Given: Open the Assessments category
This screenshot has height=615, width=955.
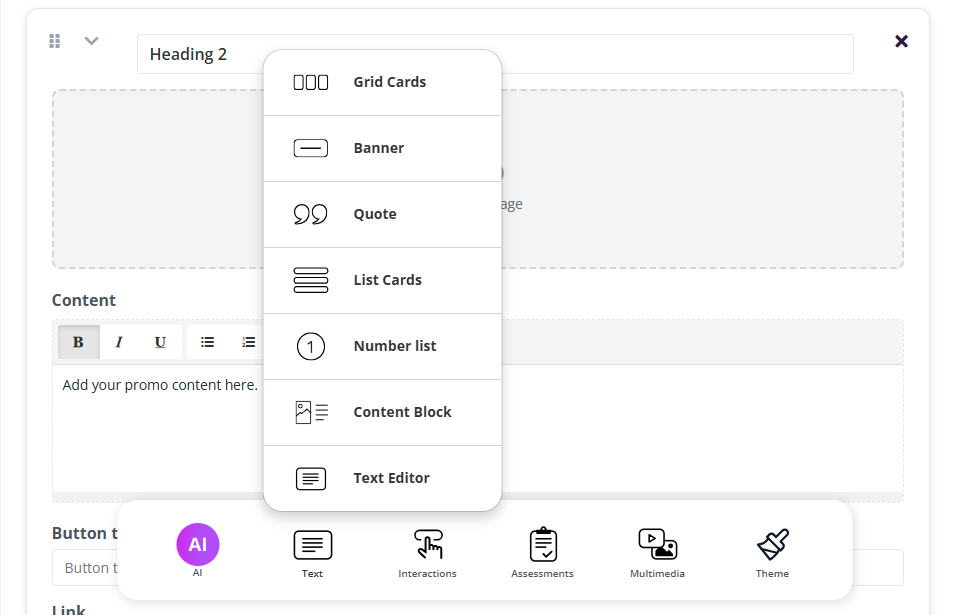Looking at the screenshot, I should (542, 546).
